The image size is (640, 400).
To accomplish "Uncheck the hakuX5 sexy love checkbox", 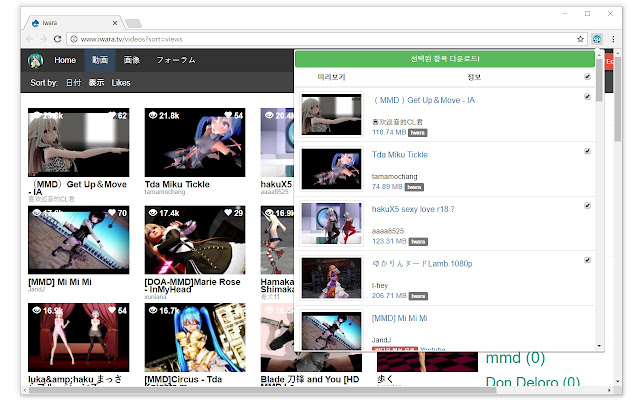I will [587, 206].
